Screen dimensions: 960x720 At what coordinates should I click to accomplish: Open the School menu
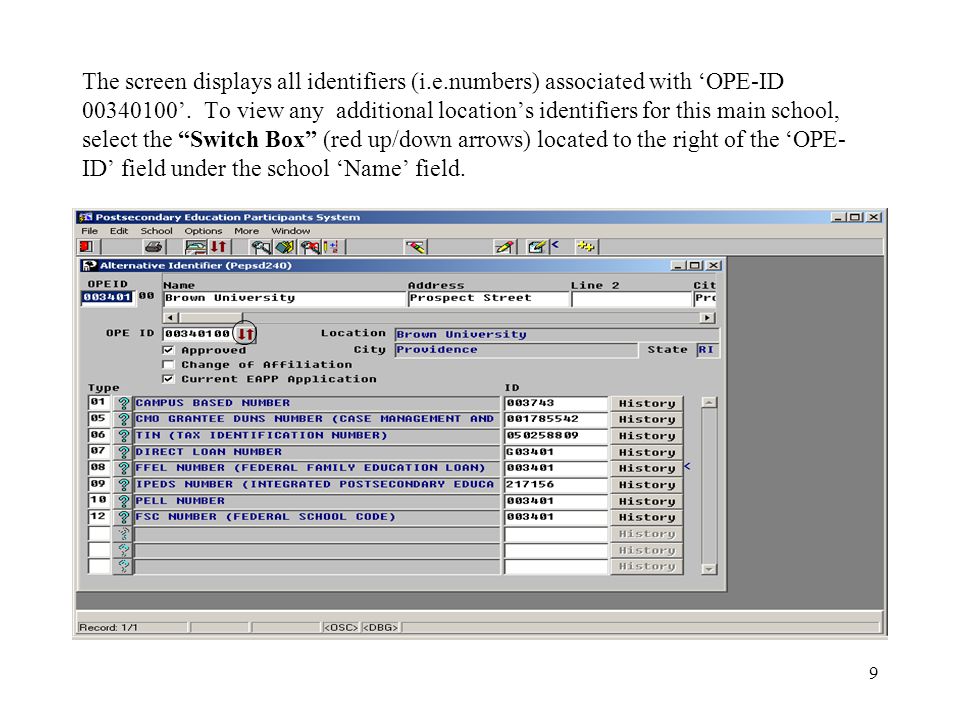pyautogui.click(x=156, y=231)
